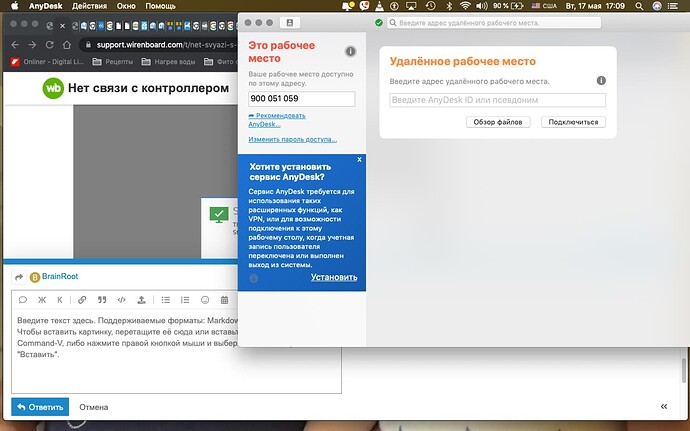Image resolution: width=690 pixels, height=431 pixels.
Task: Open the Действия menu
Action: click(89, 6)
